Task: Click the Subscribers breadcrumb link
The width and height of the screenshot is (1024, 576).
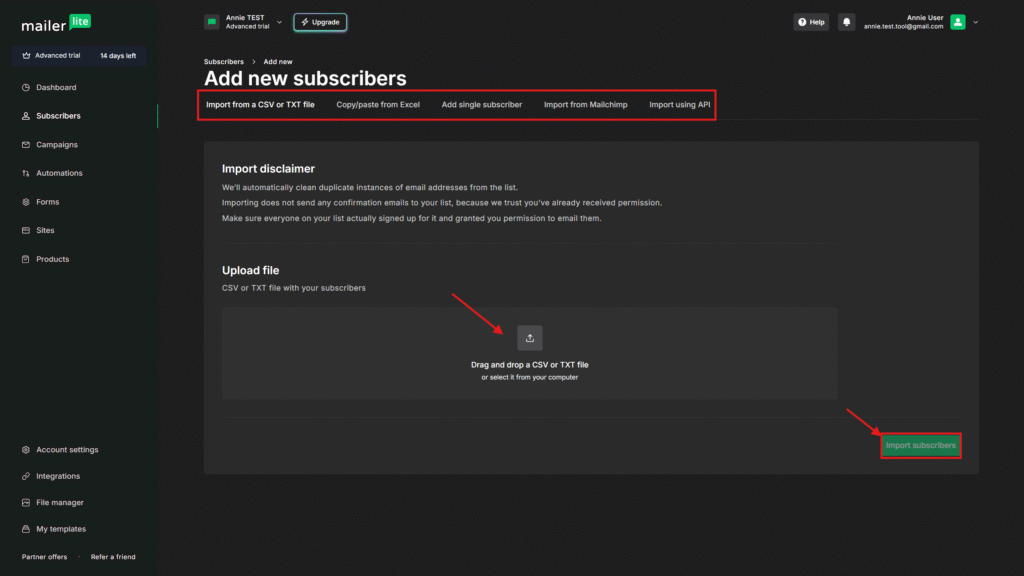Action: (223, 62)
